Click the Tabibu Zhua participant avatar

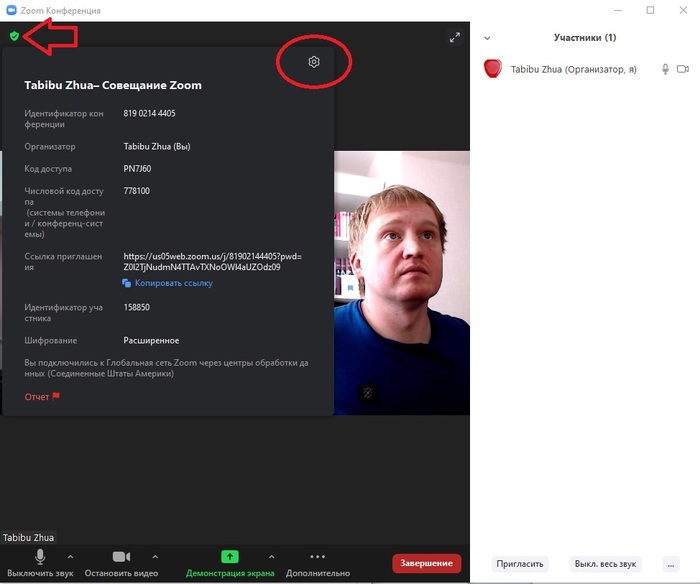pos(492,69)
